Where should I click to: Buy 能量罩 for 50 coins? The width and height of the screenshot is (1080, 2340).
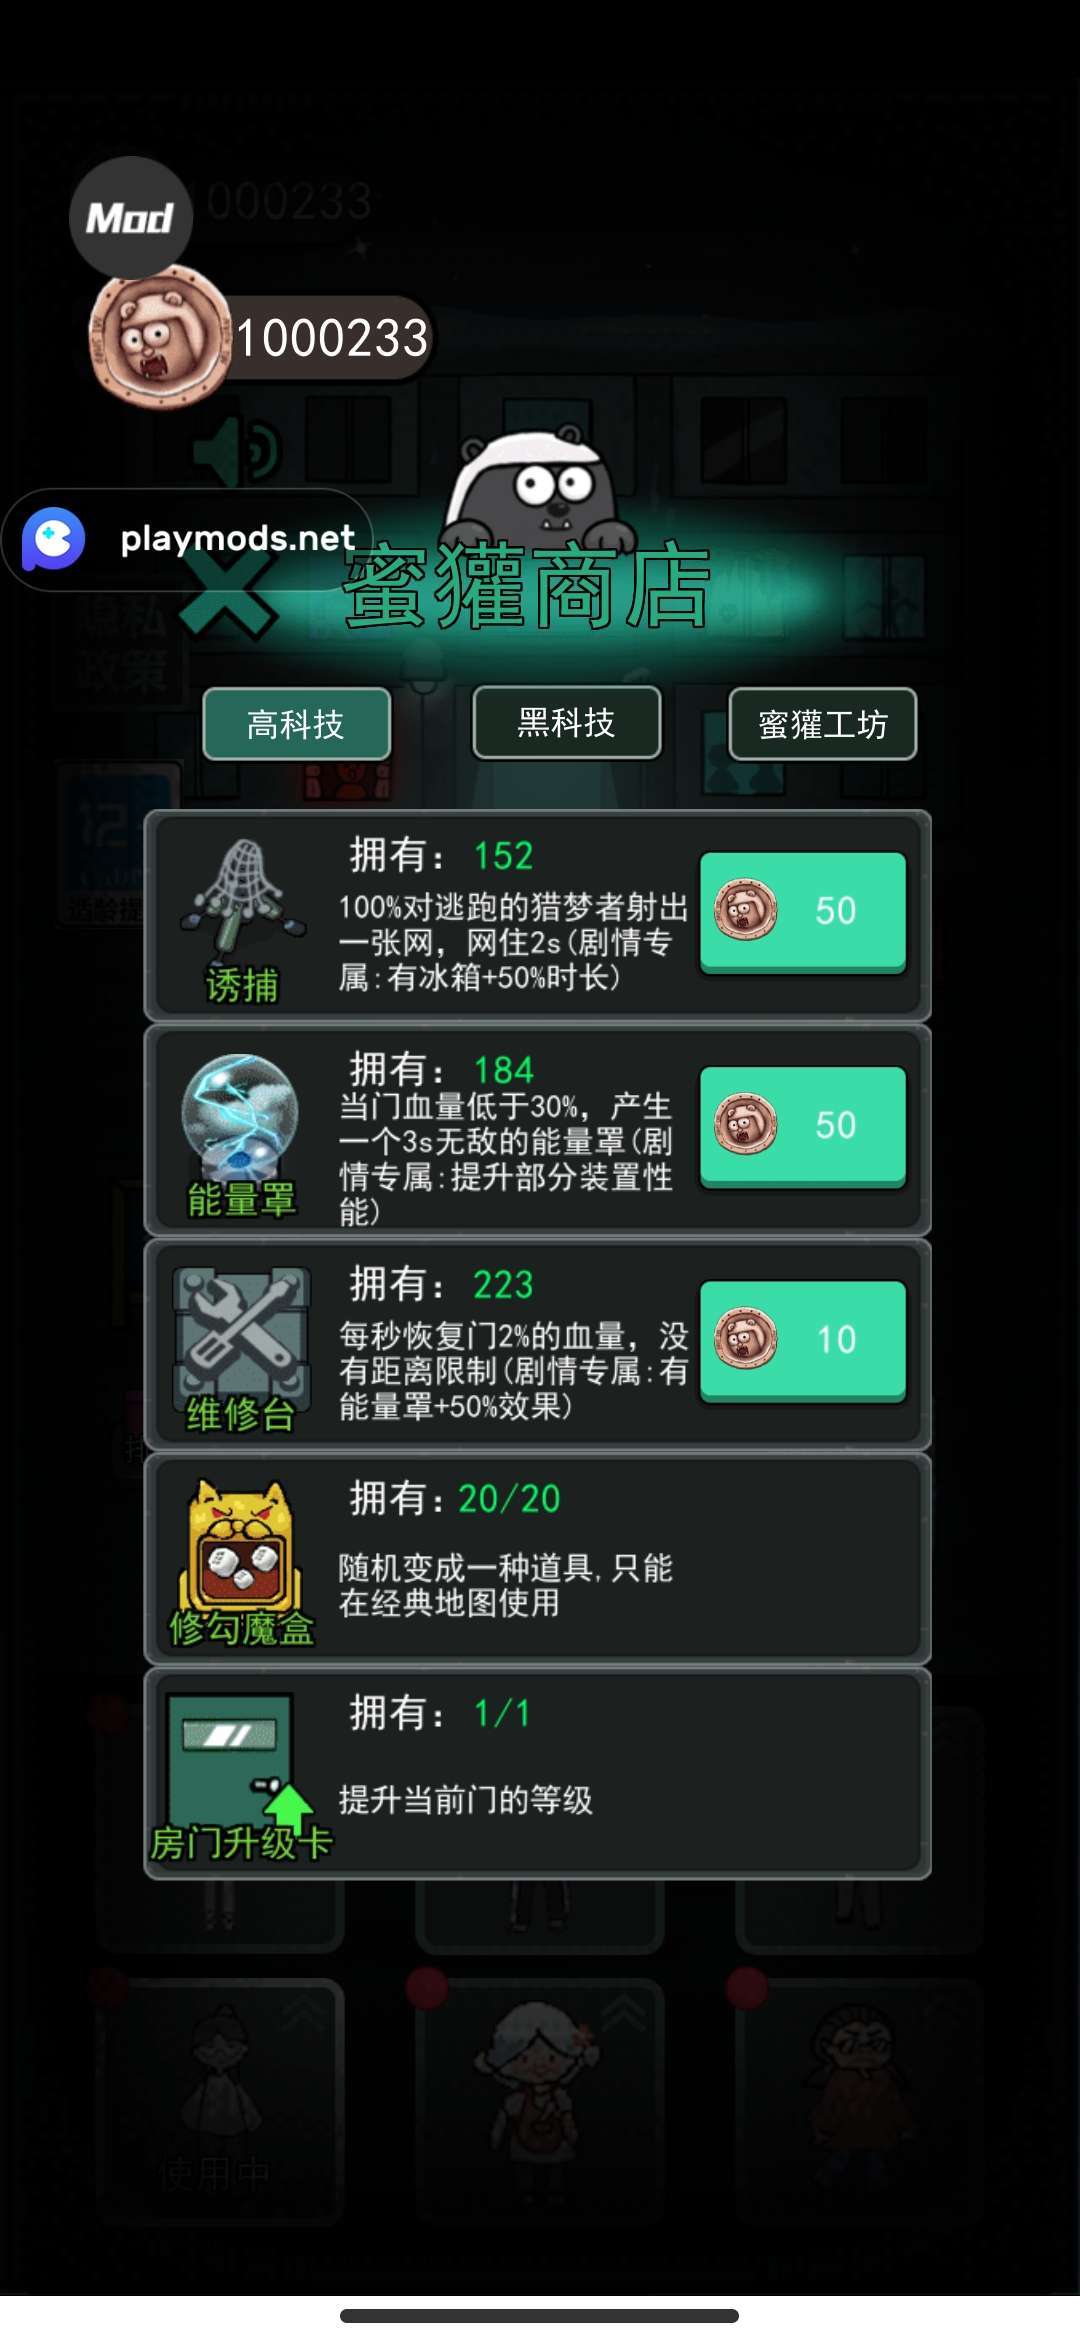[803, 1125]
